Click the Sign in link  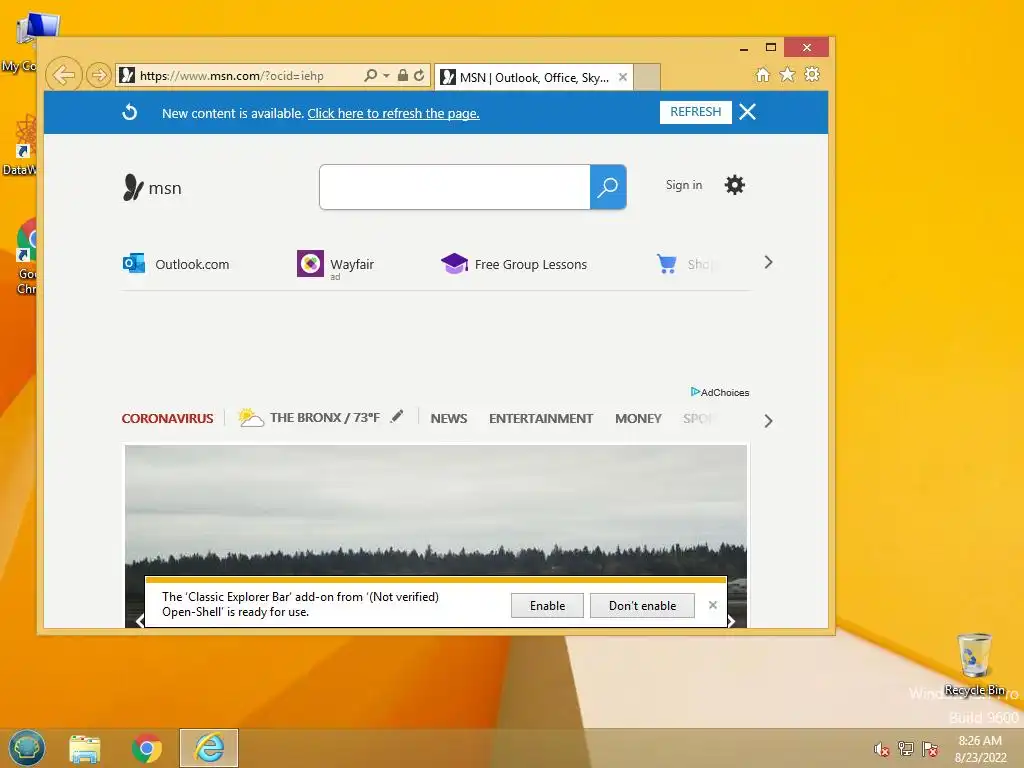684,185
